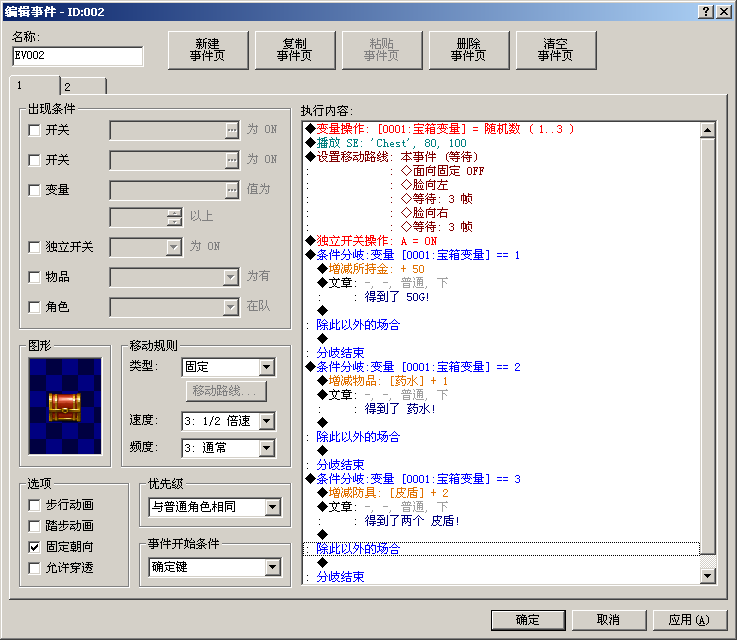737x640 pixels.
Task: Click the event name field EV002
Action: click(x=78, y=56)
